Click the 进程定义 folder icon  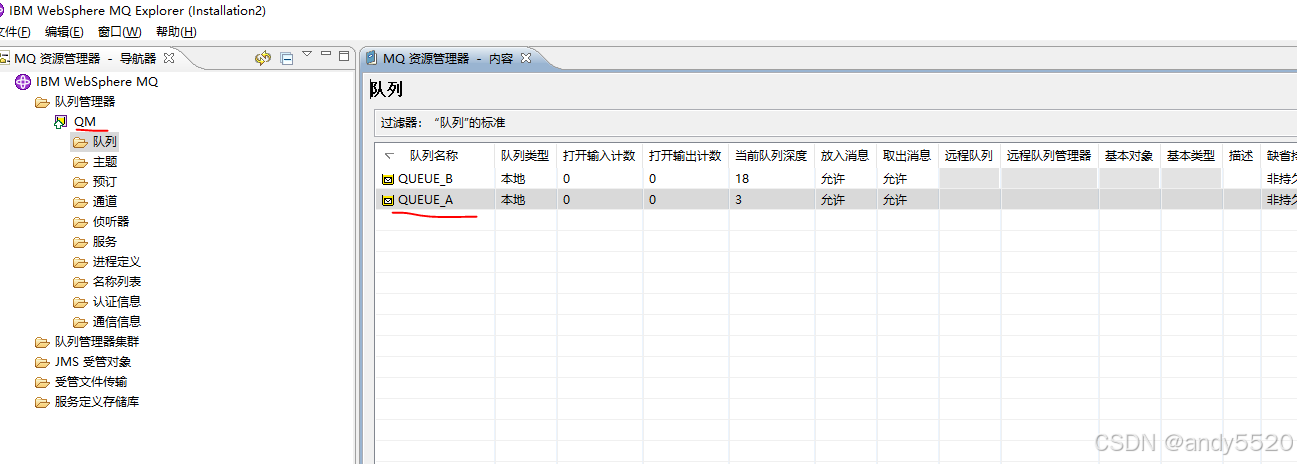pyautogui.click(x=80, y=262)
